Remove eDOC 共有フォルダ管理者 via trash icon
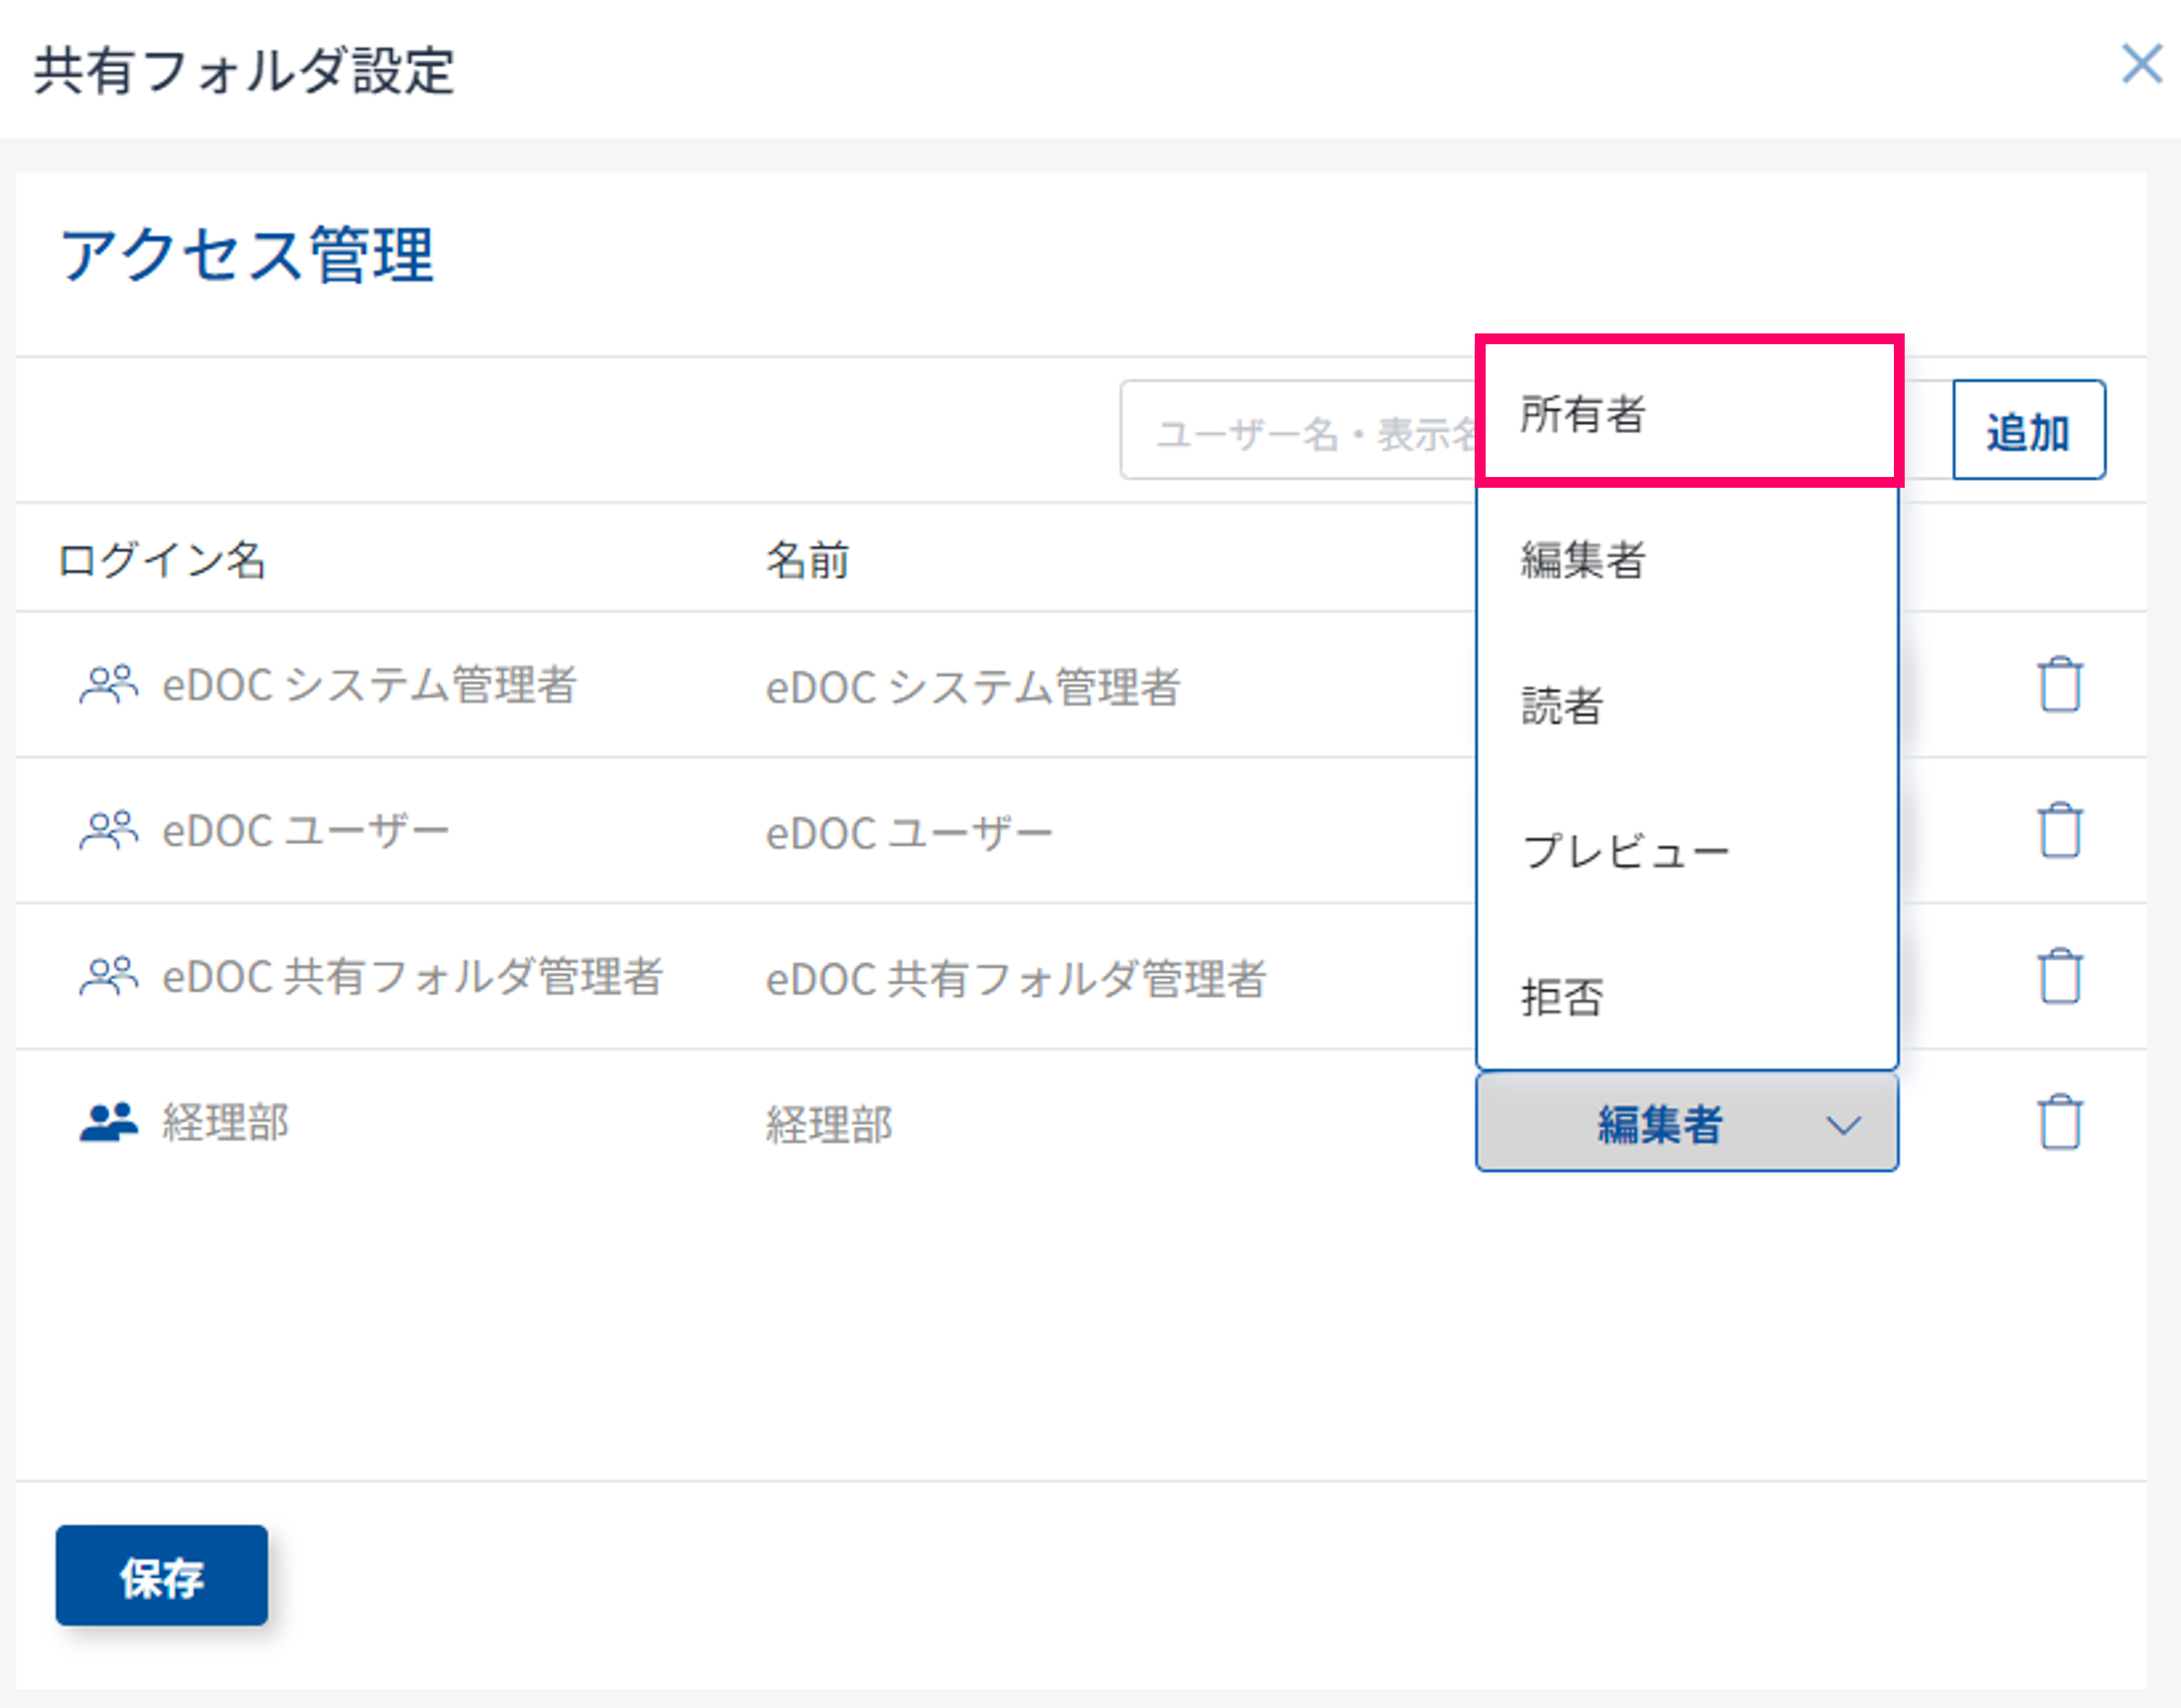2181x1708 pixels. coord(2059,976)
